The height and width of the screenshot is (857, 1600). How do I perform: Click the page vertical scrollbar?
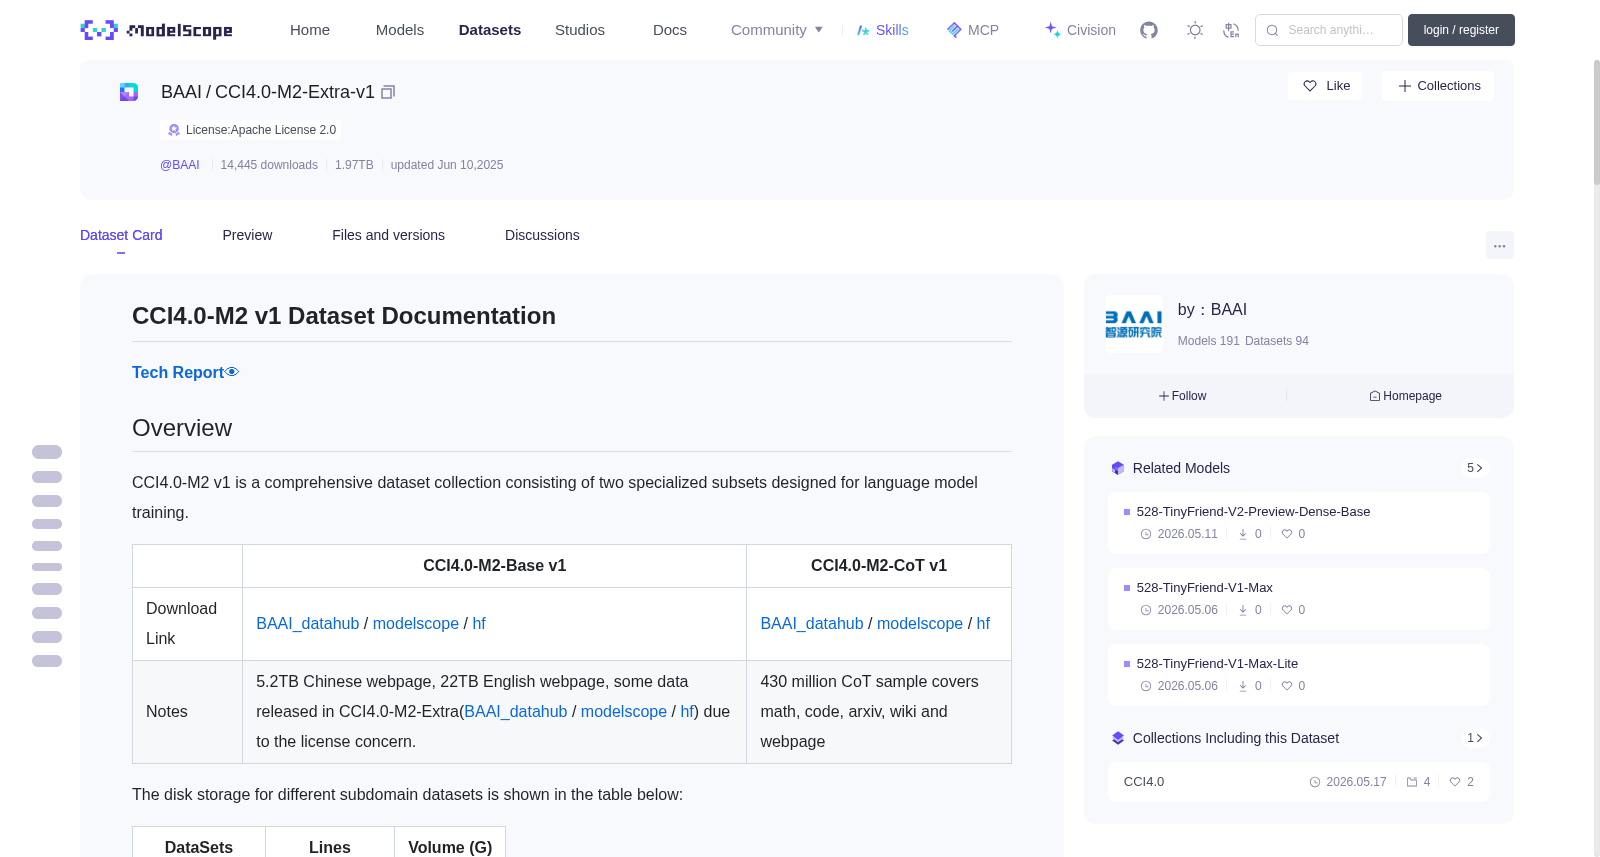[x=1597, y=122]
